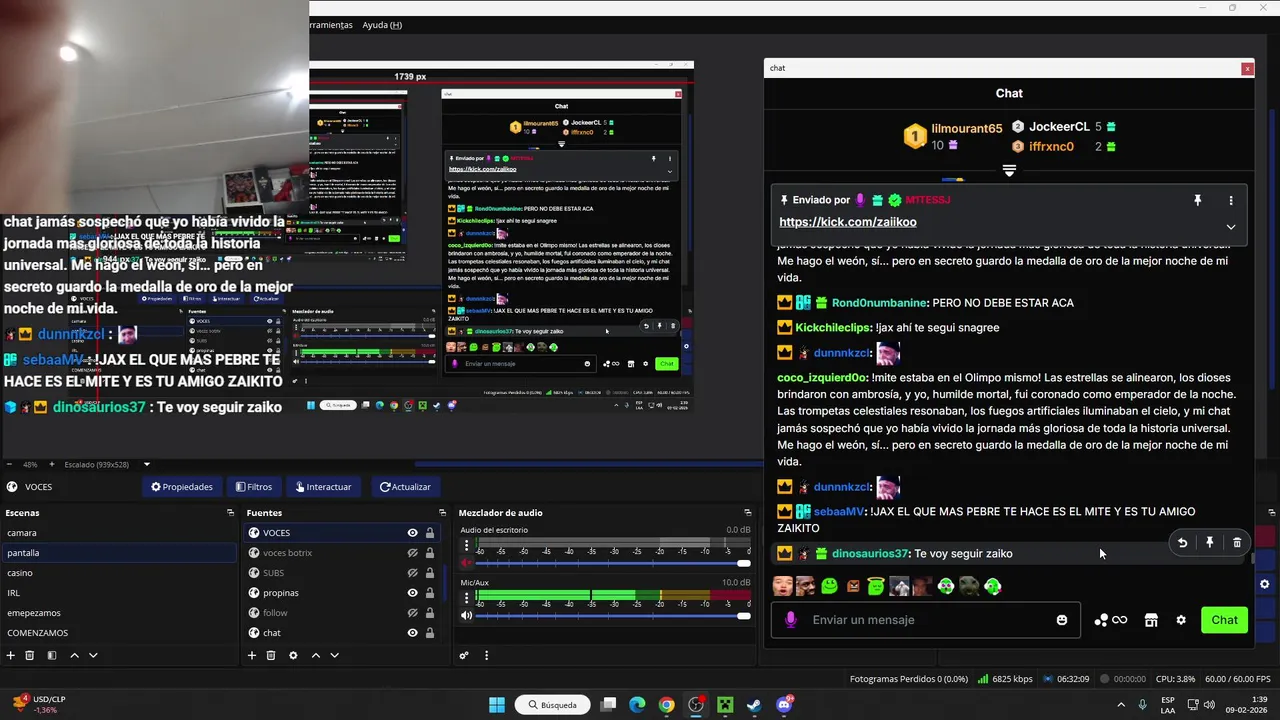The image size is (1280, 720).
Task: Click the purple microphone icon in chat input
Action: pyautogui.click(x=791, y=620)
